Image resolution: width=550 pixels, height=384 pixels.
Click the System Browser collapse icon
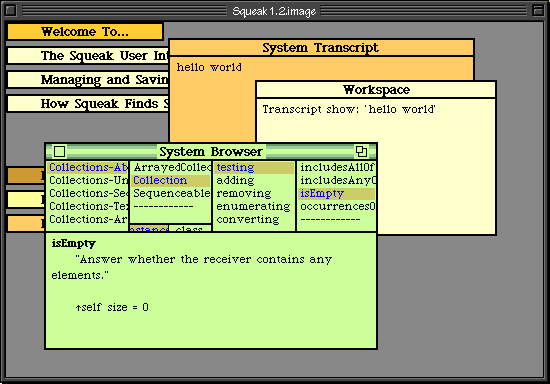(x=361, y=151)
